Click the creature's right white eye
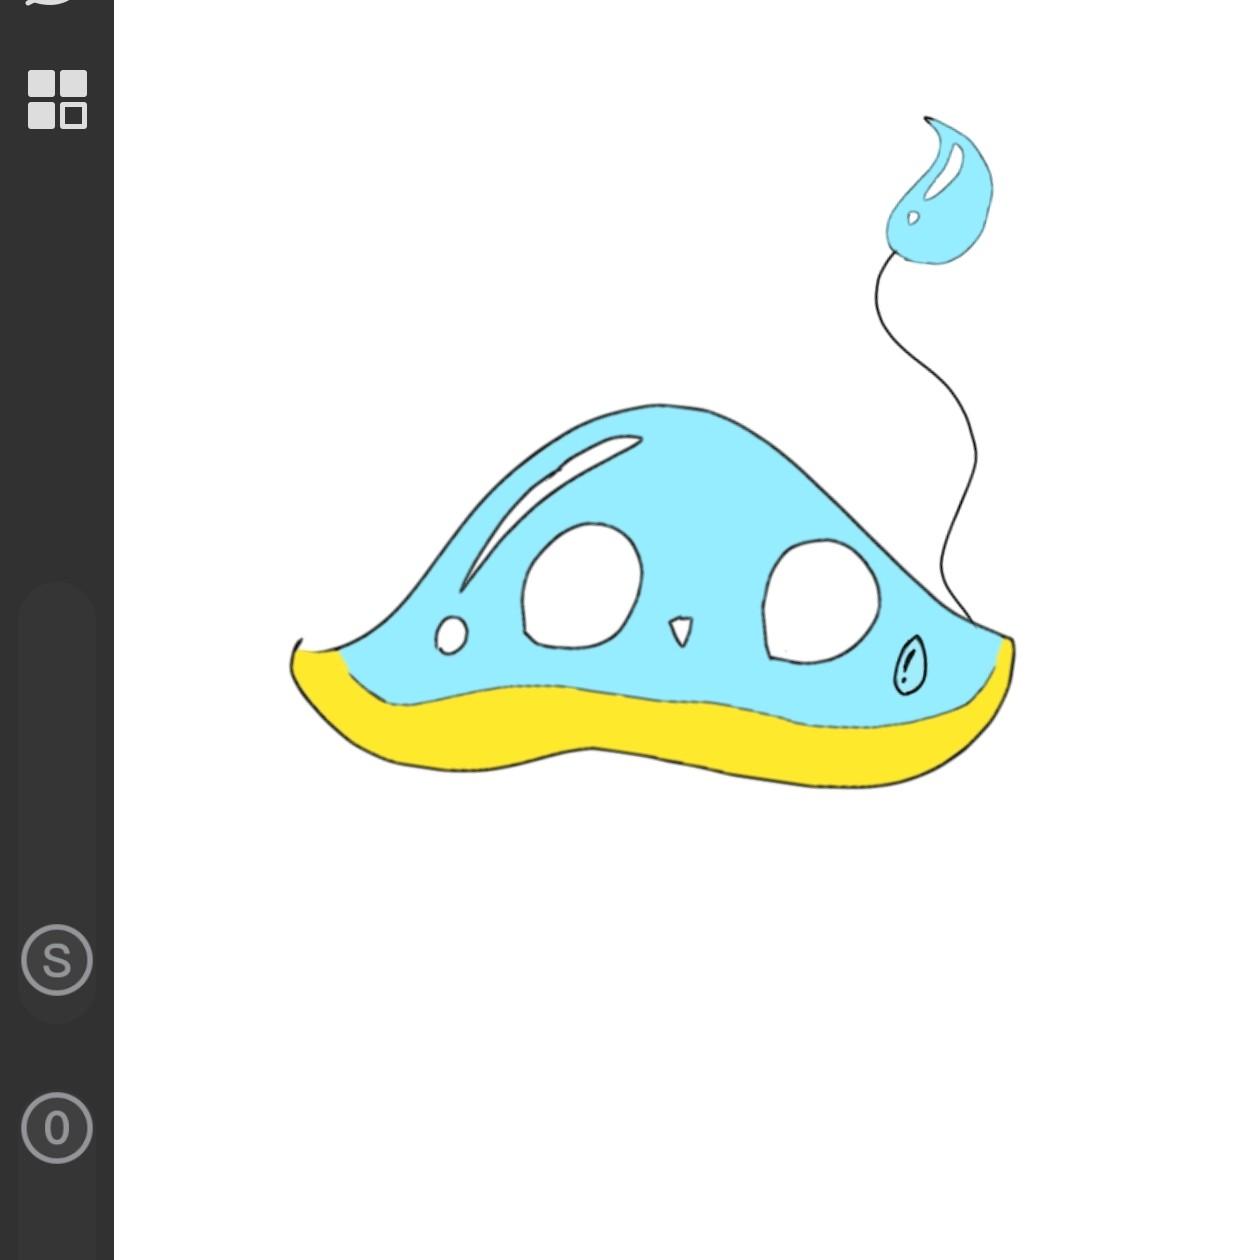1260x1260 pixels. (x=820, y=602)
